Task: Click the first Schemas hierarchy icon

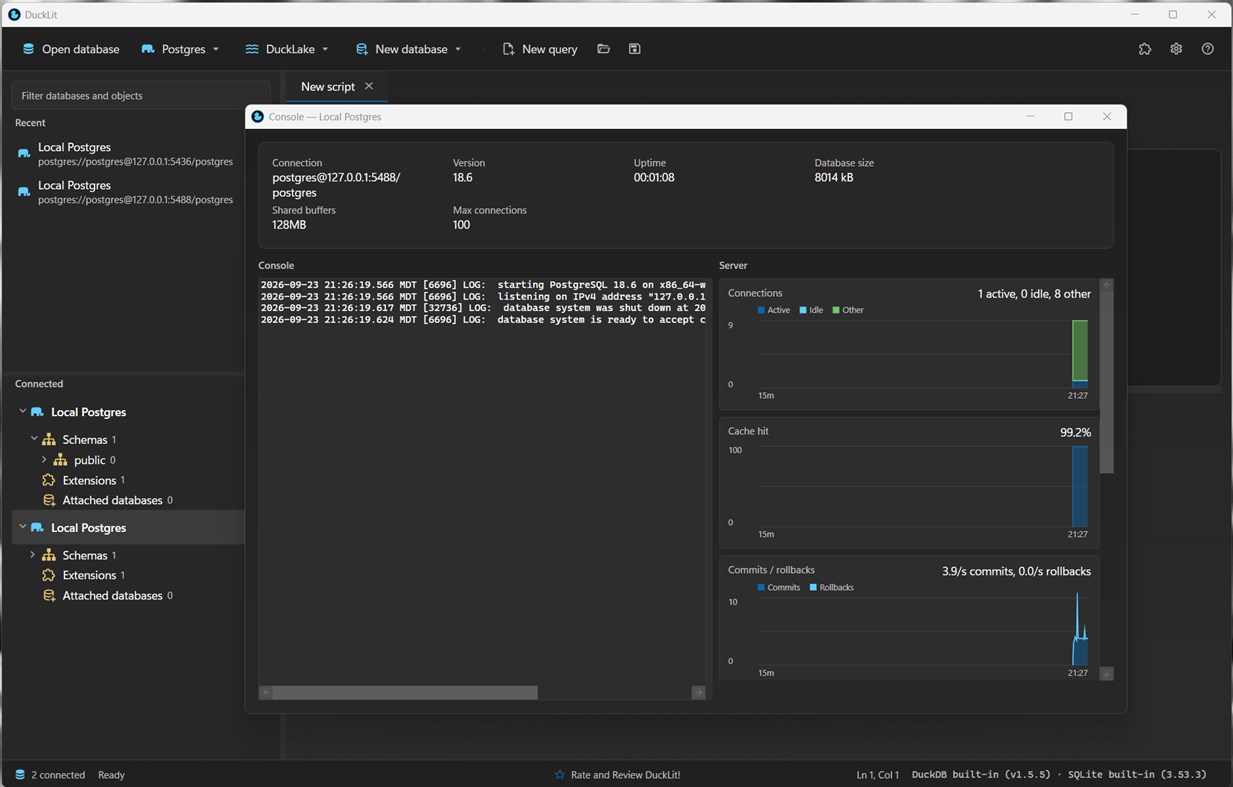Action: [48, 439]
